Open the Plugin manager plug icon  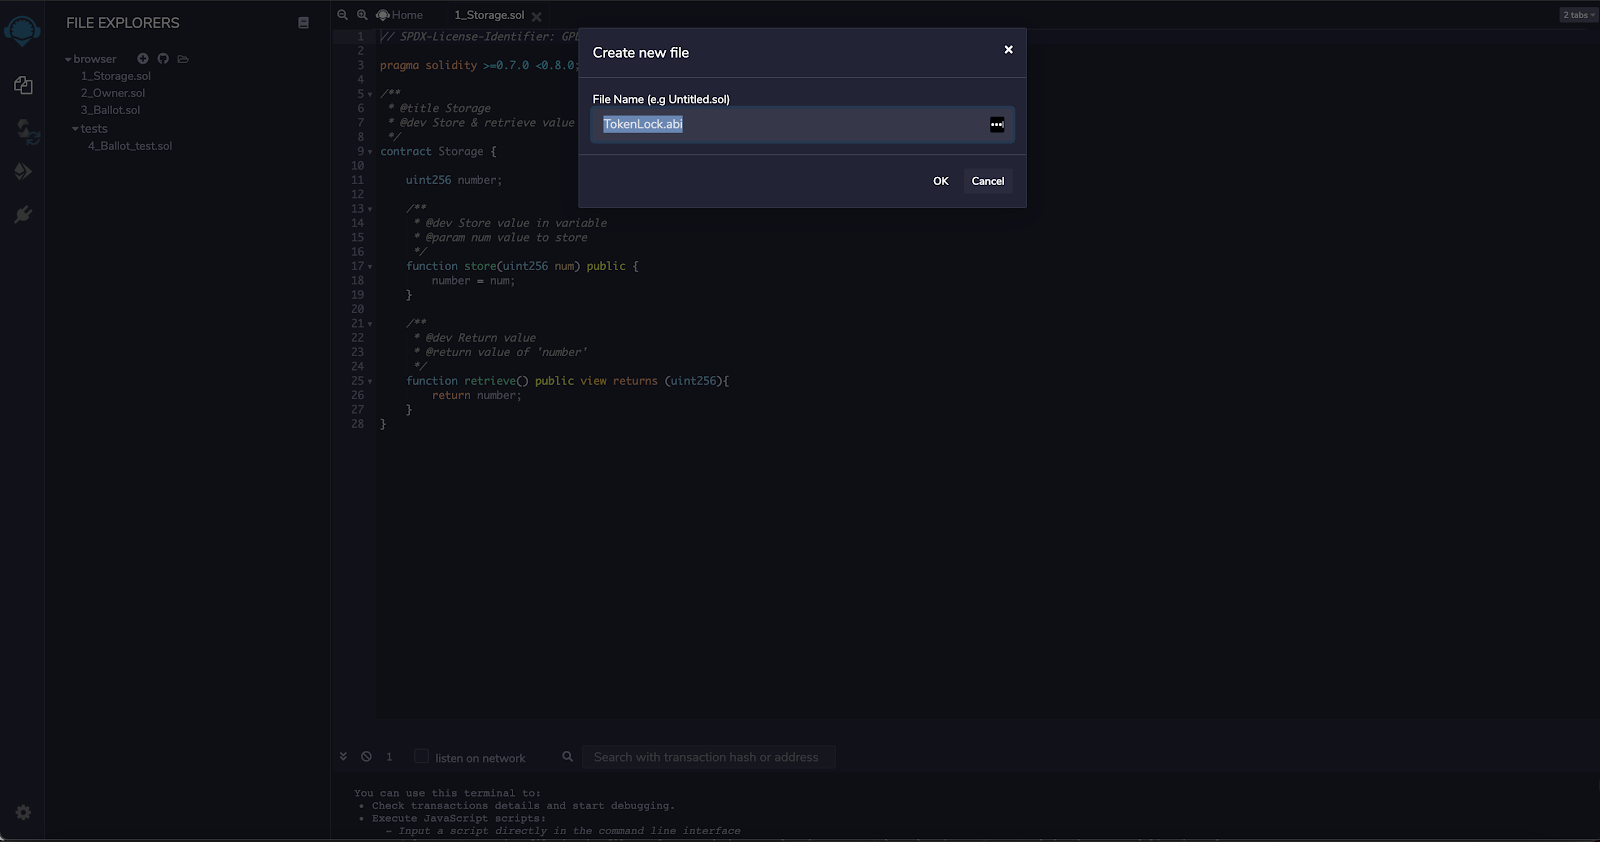23,215
